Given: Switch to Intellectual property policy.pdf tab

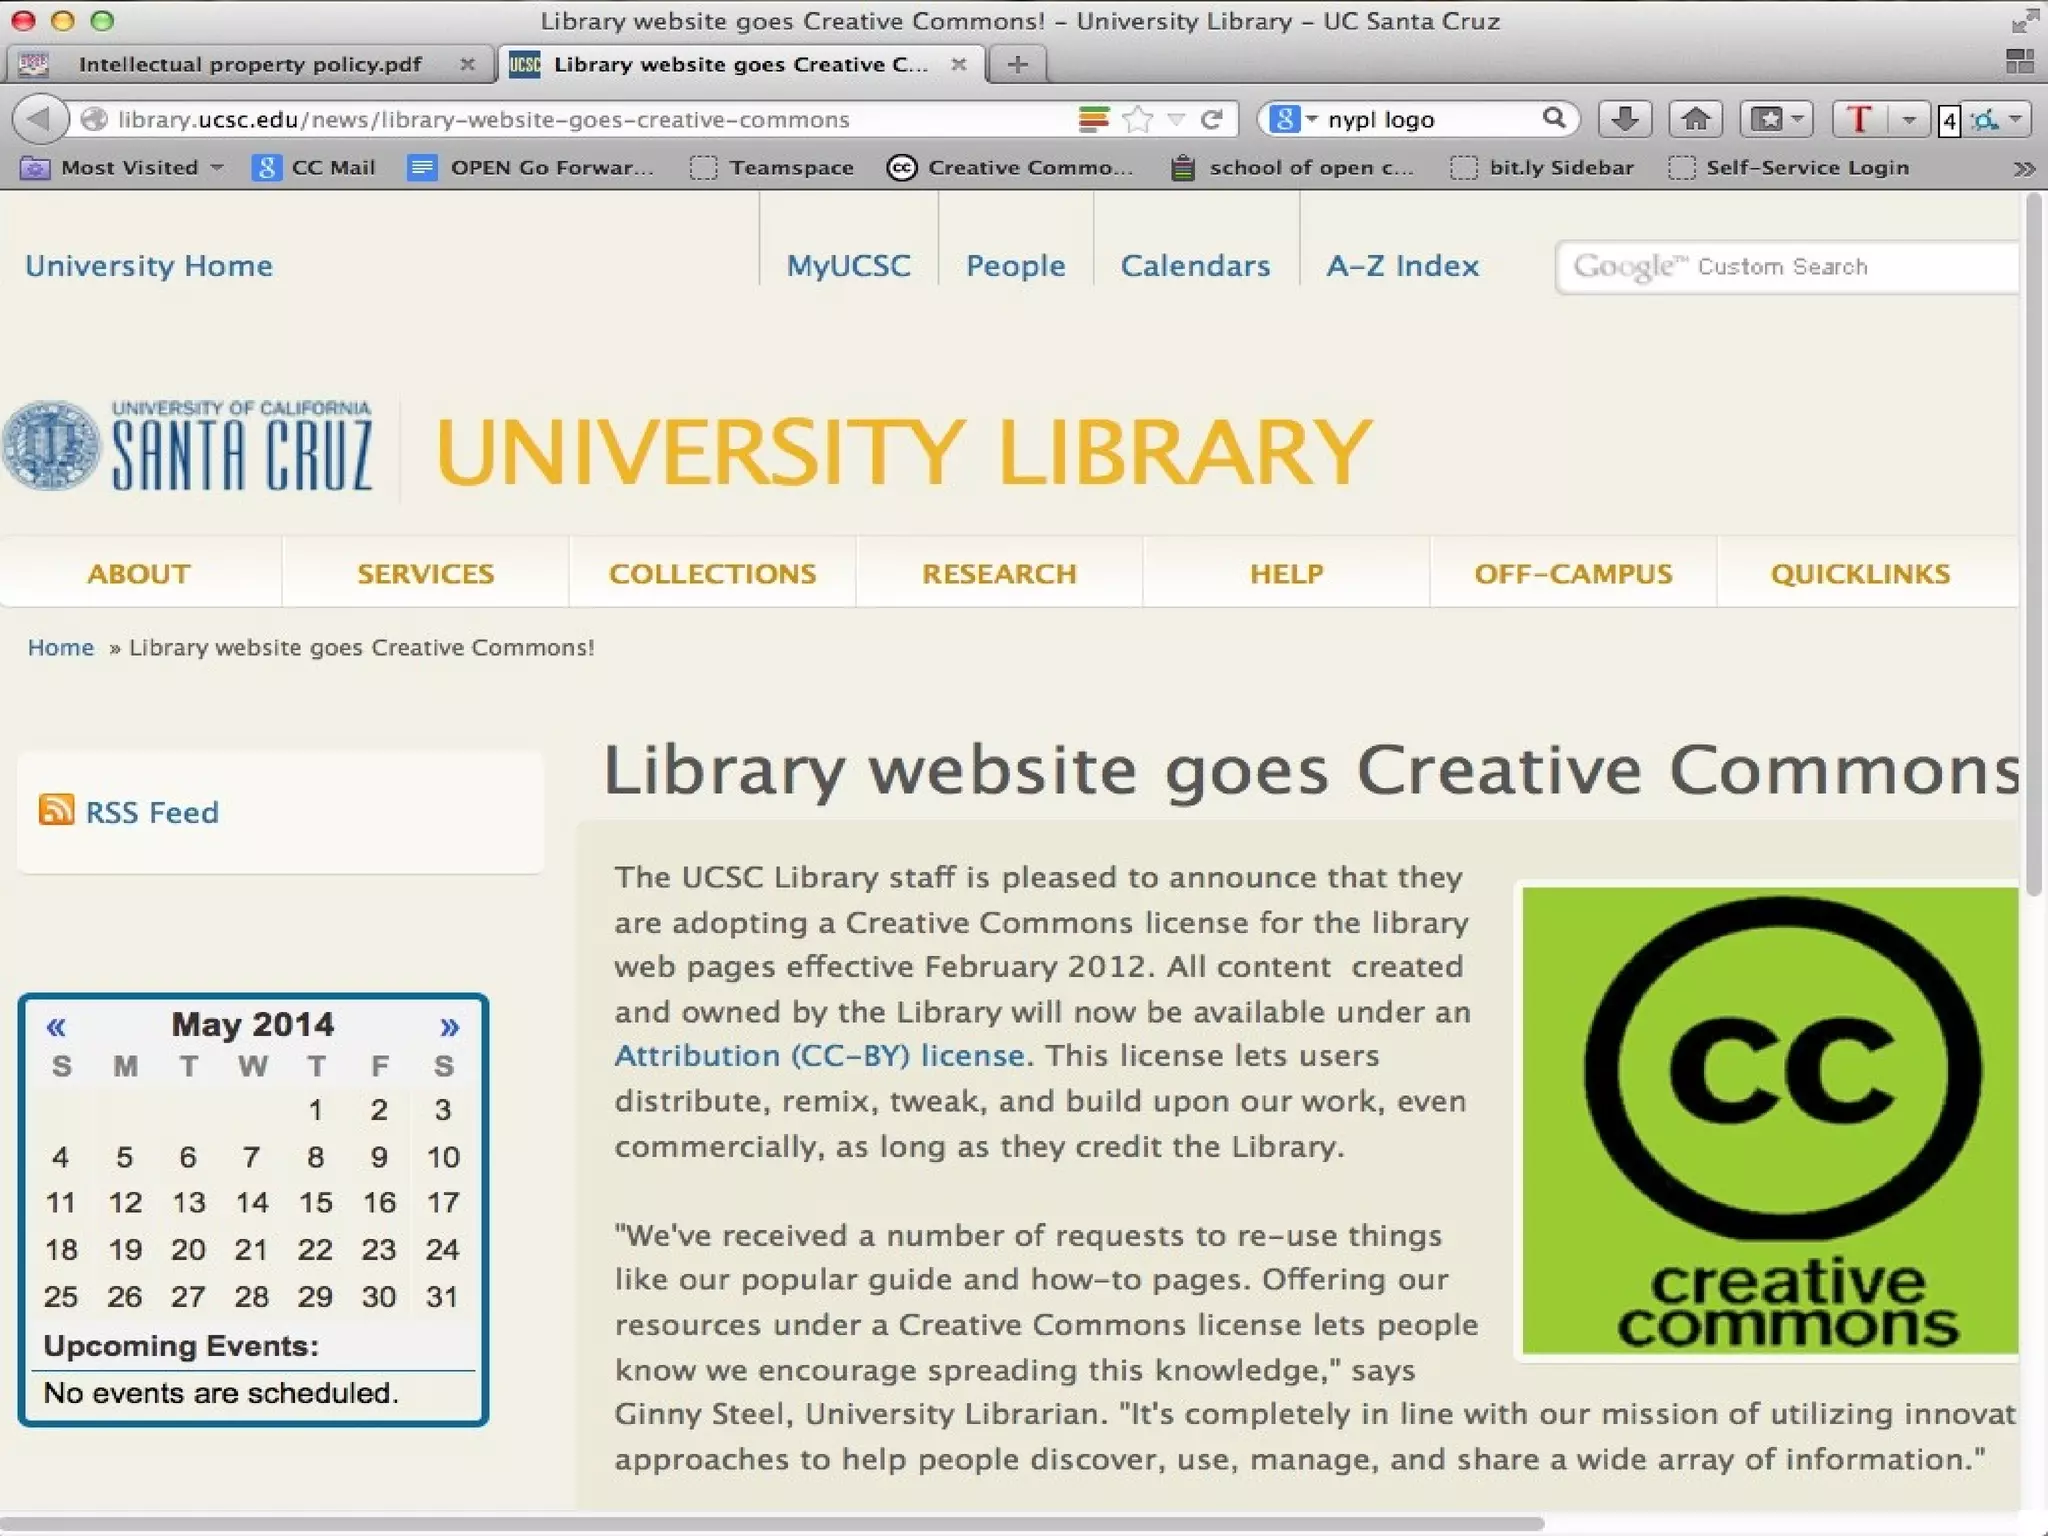Looking at the screenshot, I should point(249,65).
